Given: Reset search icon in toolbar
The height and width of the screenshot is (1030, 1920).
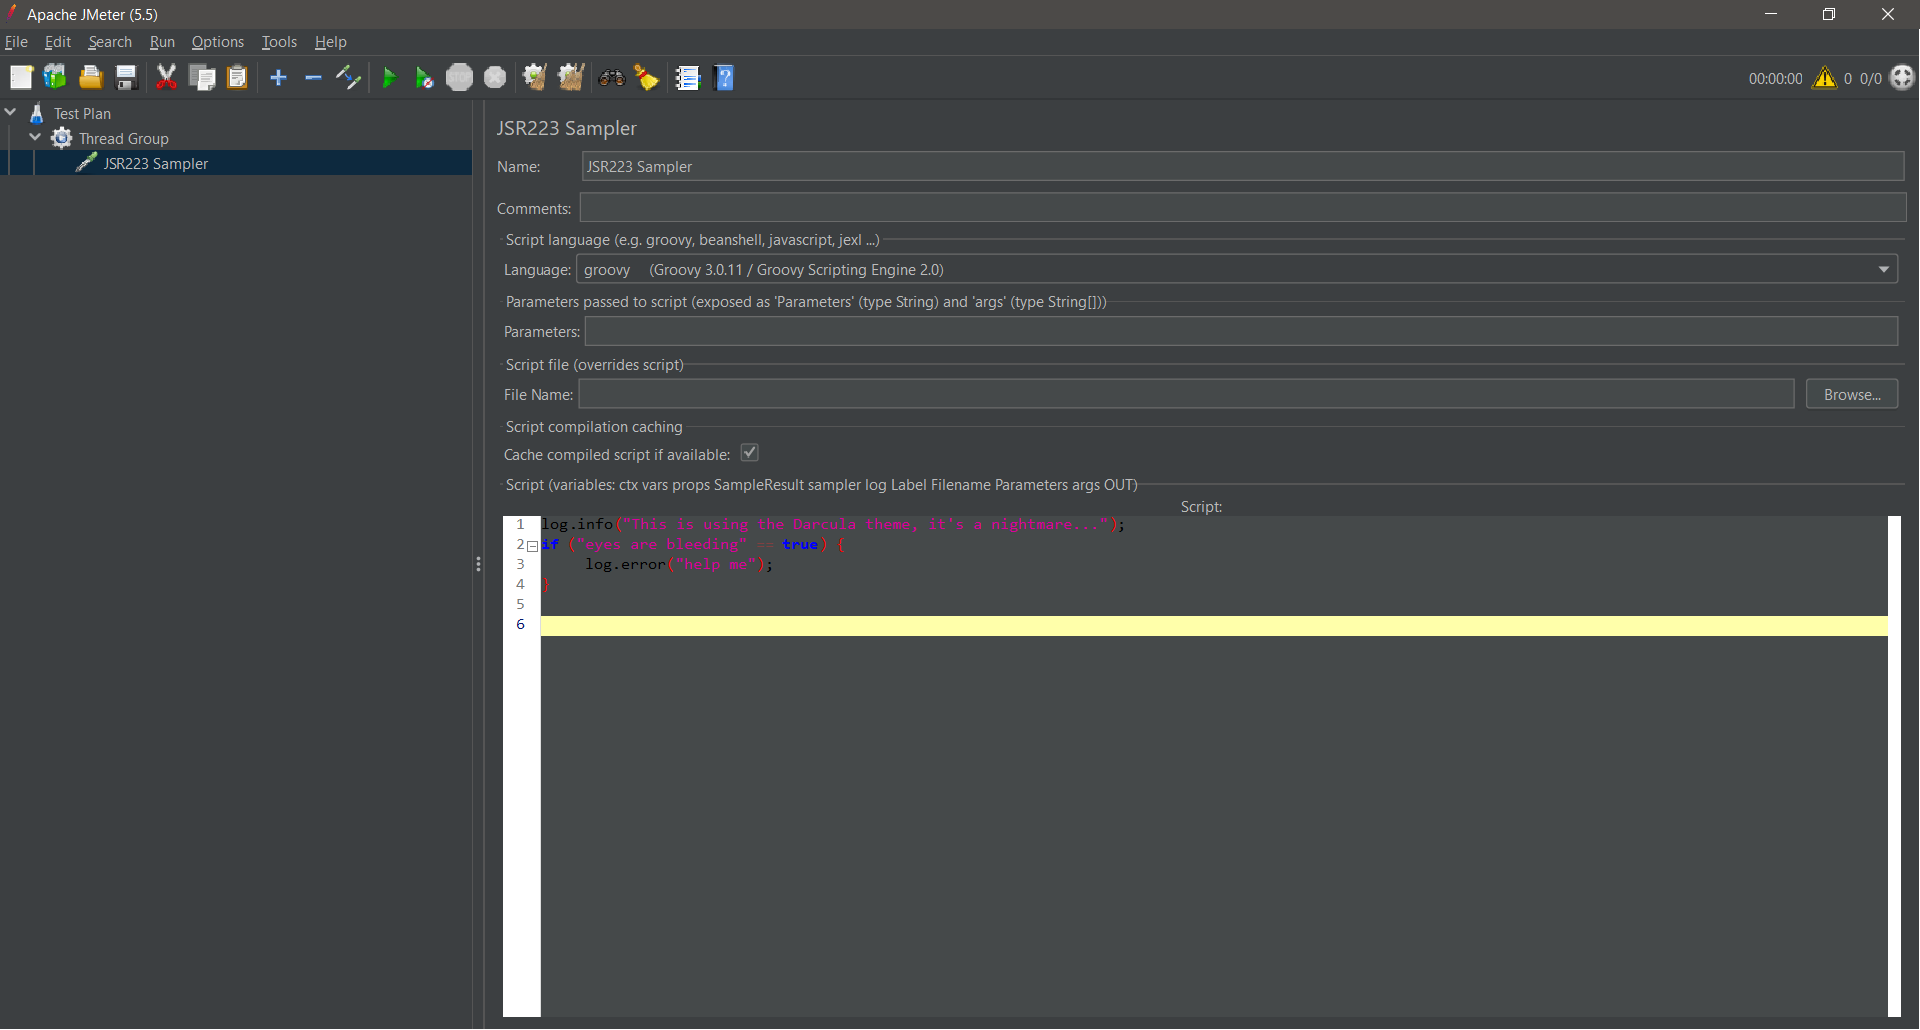Looking at the screenshot, I should 647,78.
